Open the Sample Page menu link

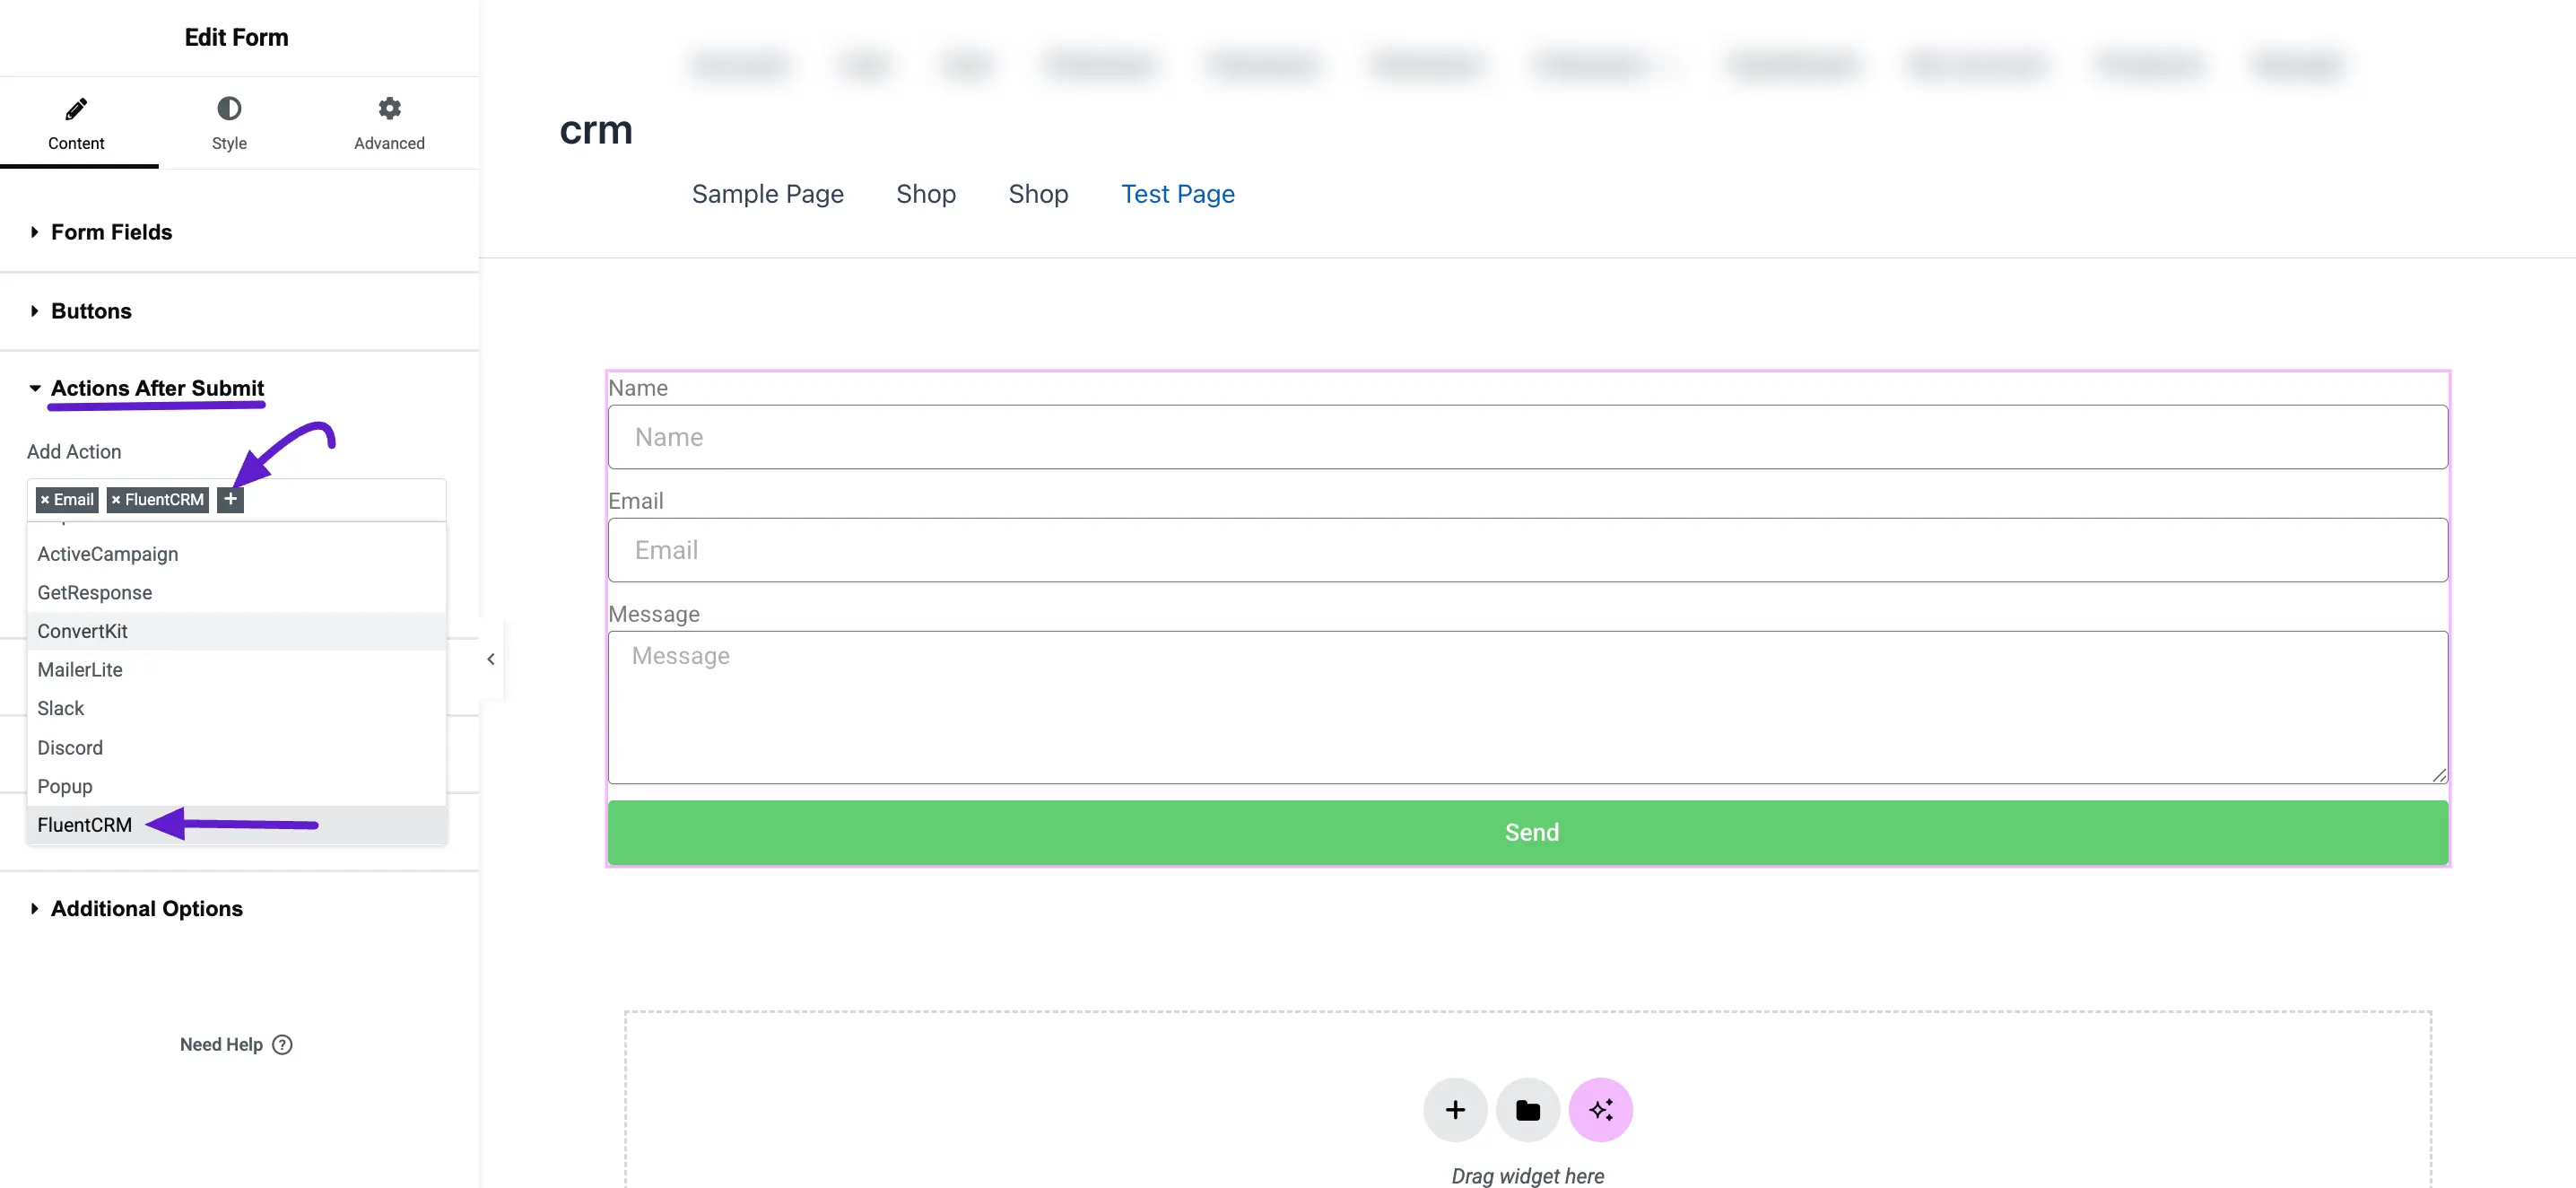point(768,194)
